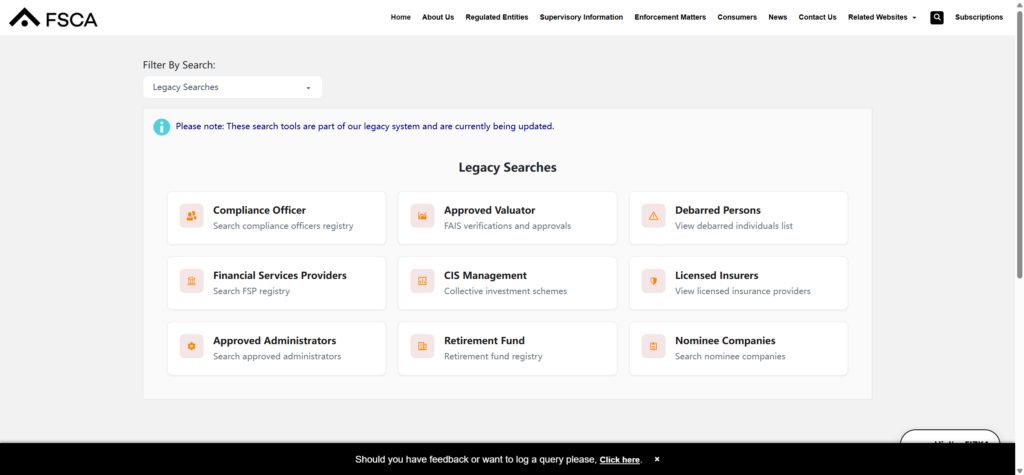This screenshot has height=475, width=1024.
Task: Open the Regulated Entities menu
Action: tap(496, 17)
